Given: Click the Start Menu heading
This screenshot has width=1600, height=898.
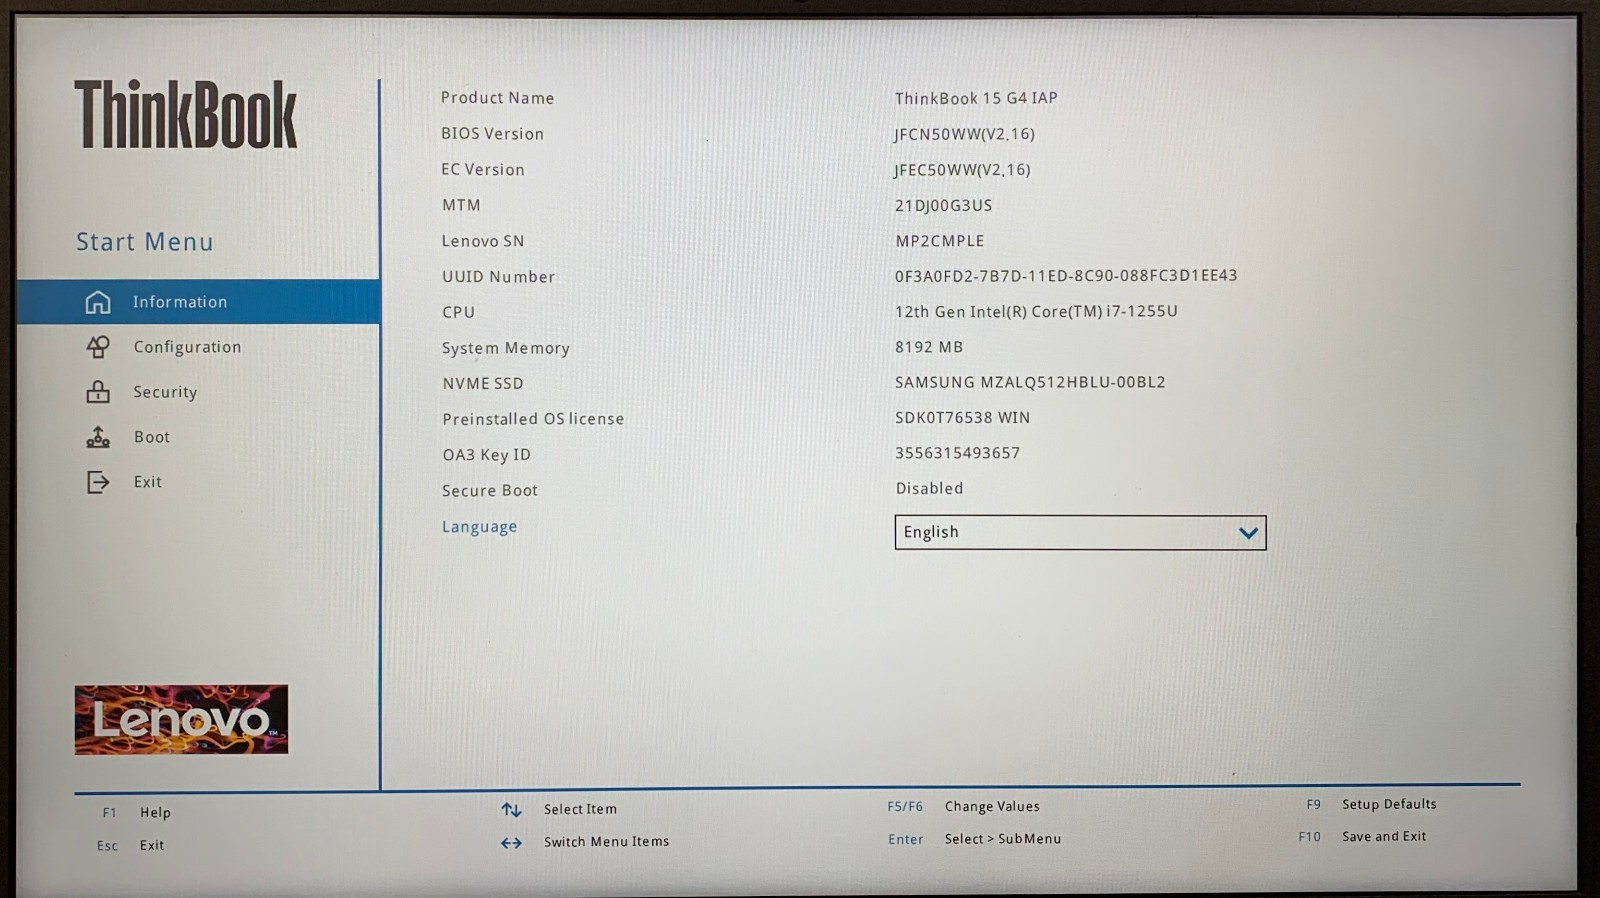Looking at the screenshot, I should pos(145,242).
